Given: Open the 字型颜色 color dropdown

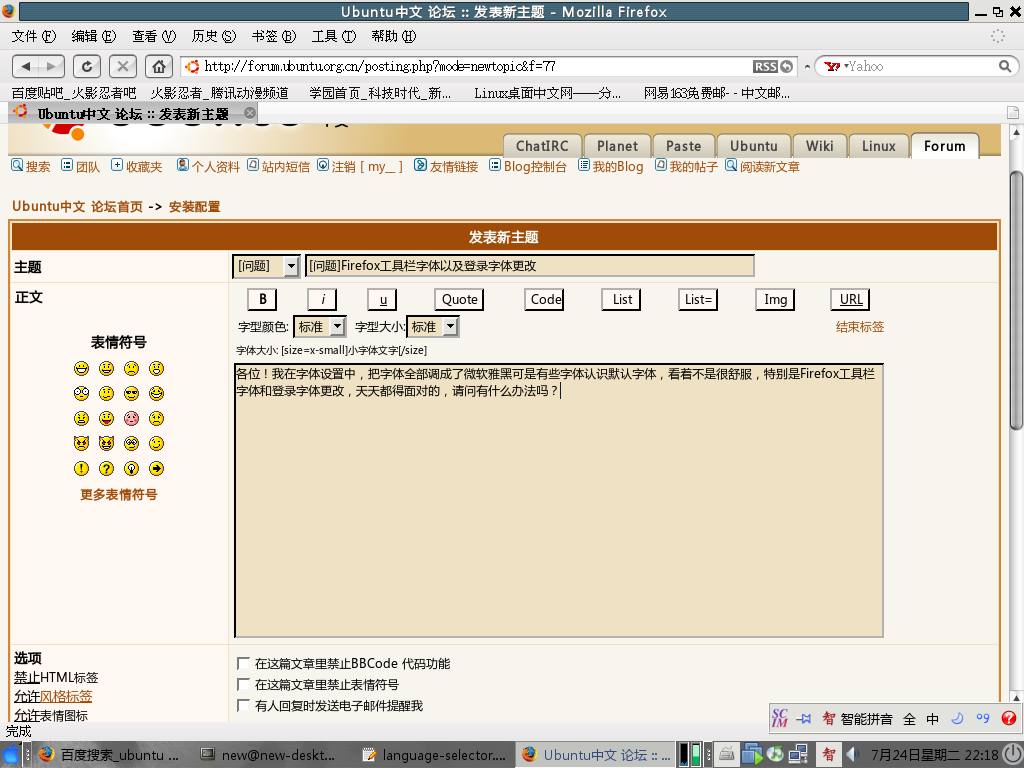Looking at the screenshot, I should click(319, 327).
